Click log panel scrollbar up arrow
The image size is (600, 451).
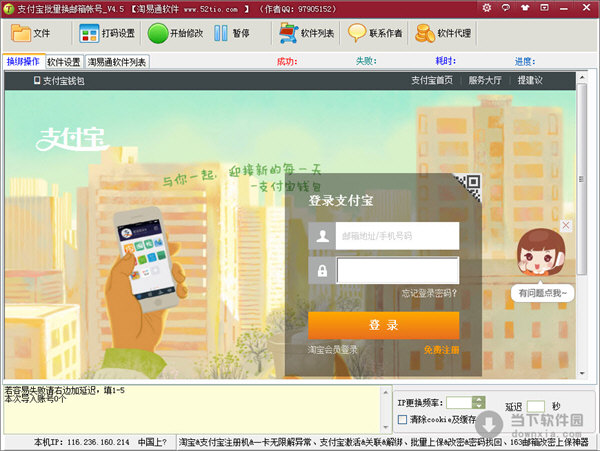386,392
